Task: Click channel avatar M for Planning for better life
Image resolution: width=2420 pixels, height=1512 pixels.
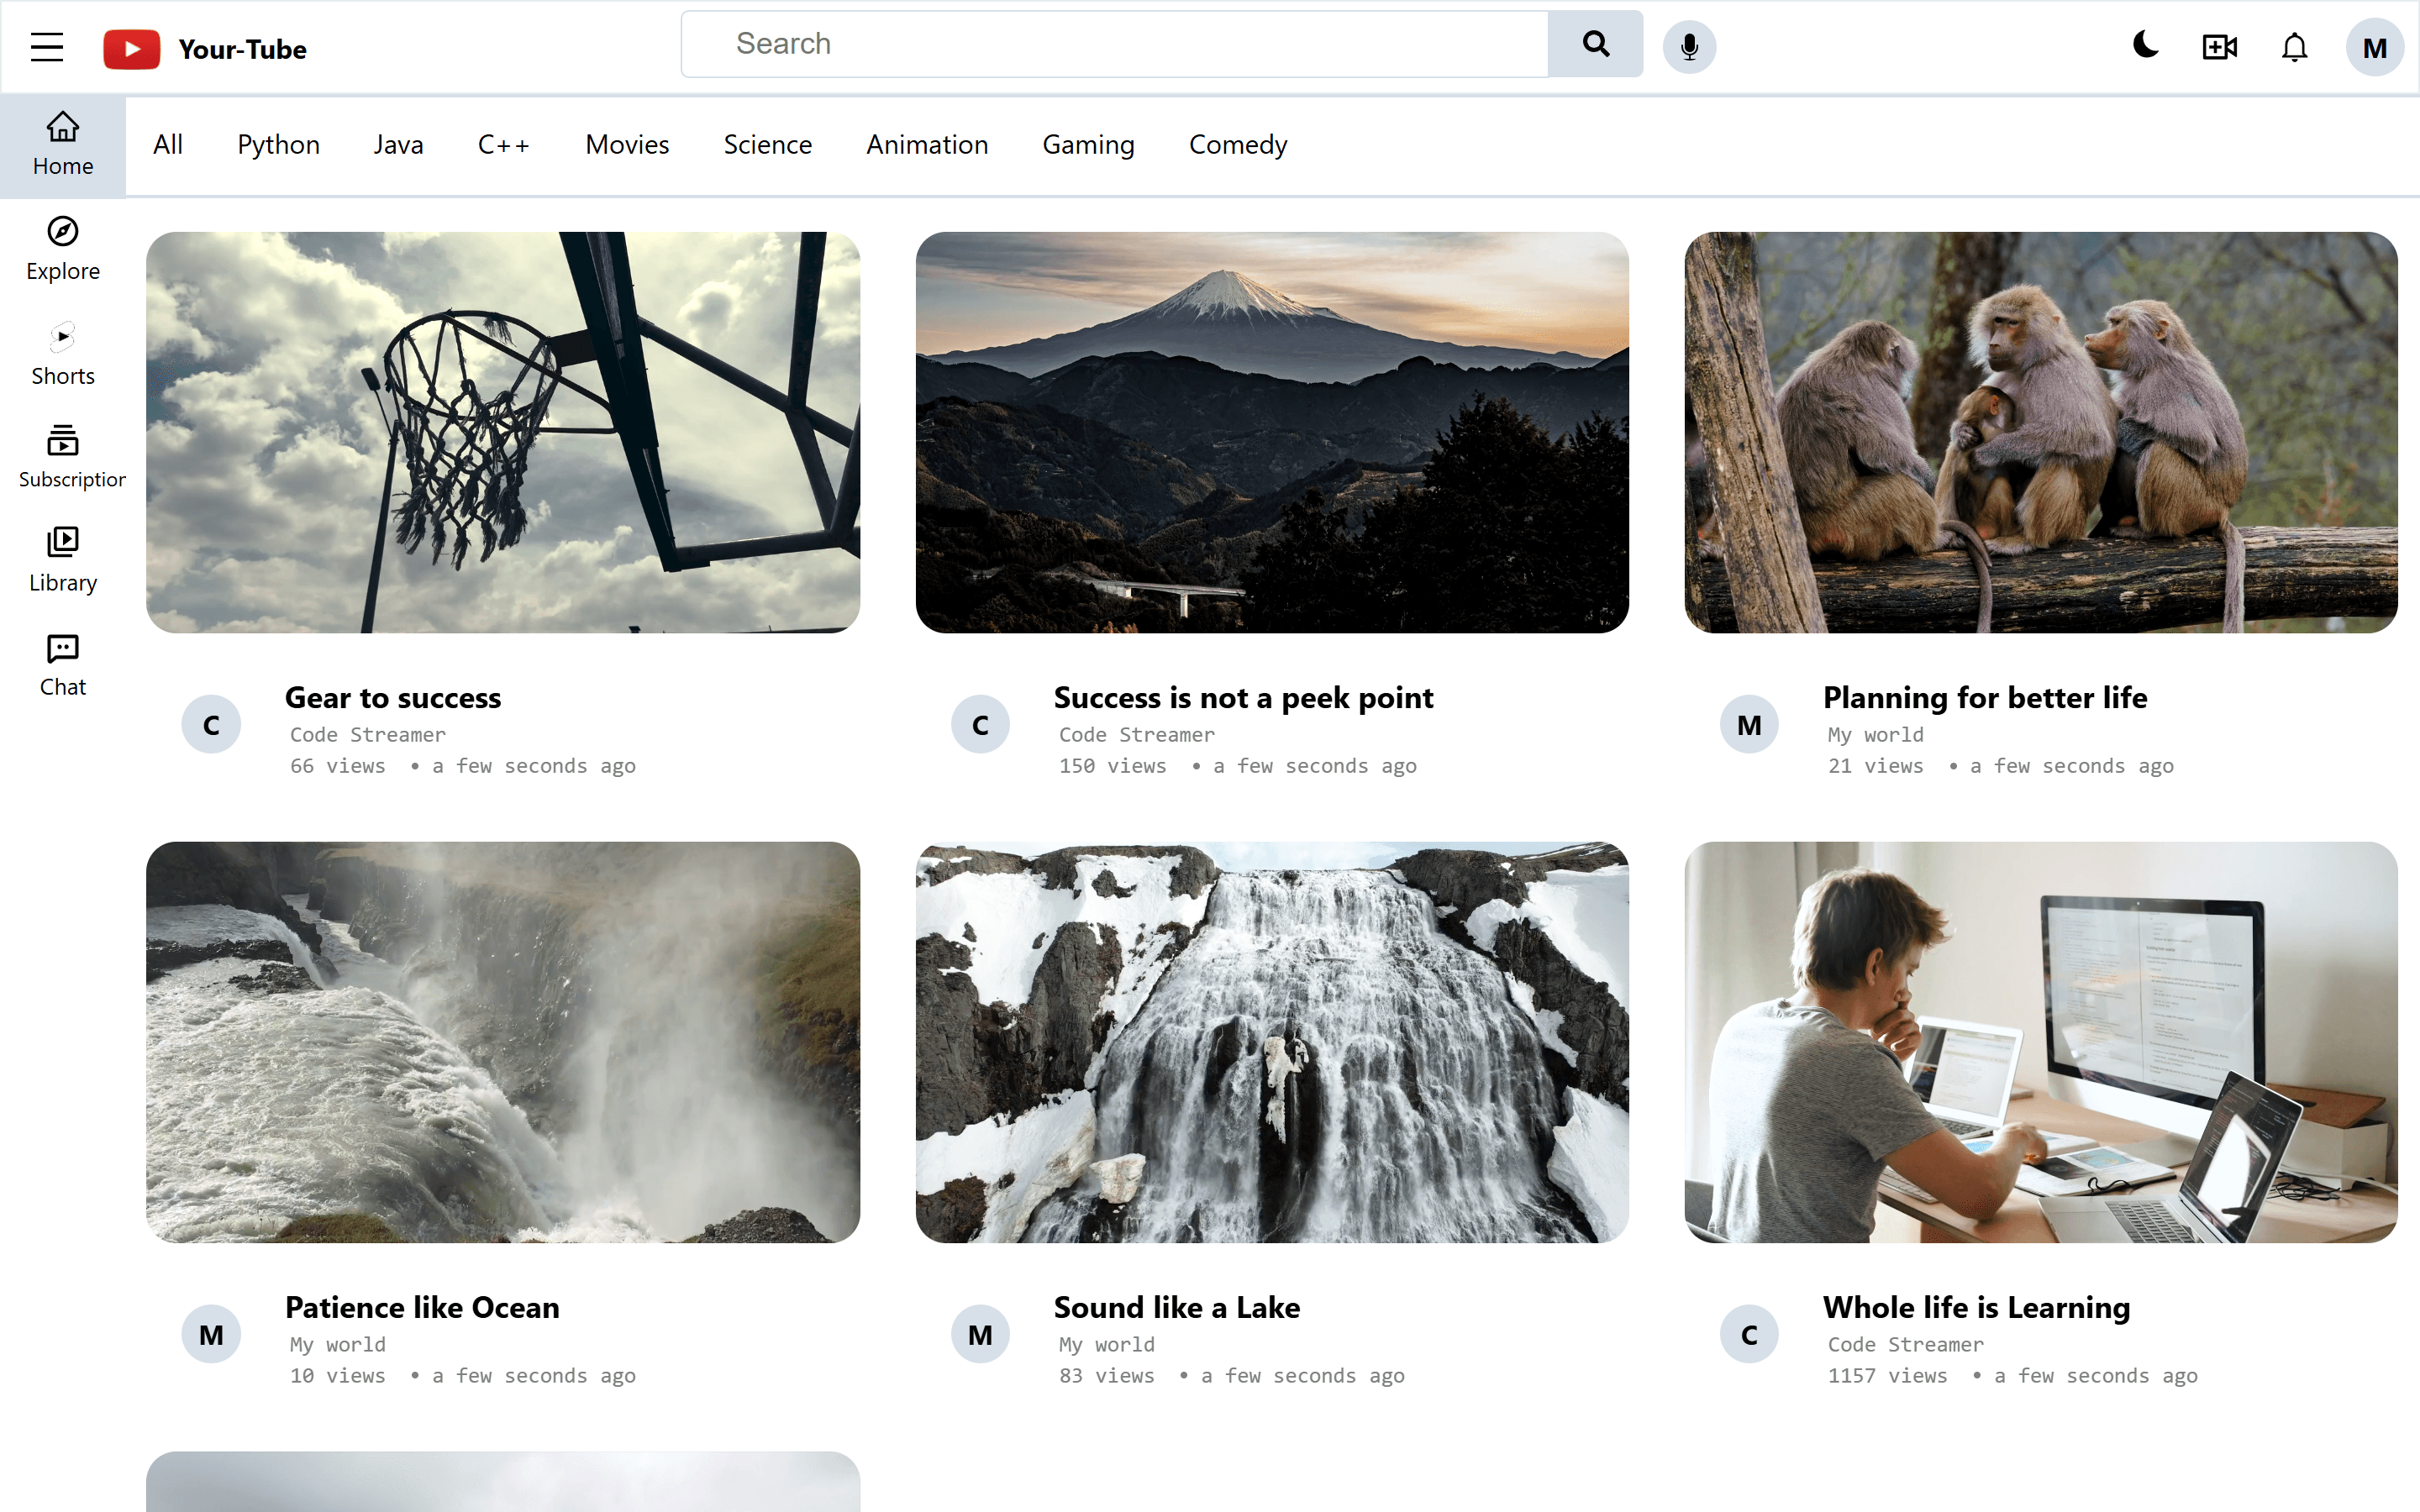Action: [1749, 724]
